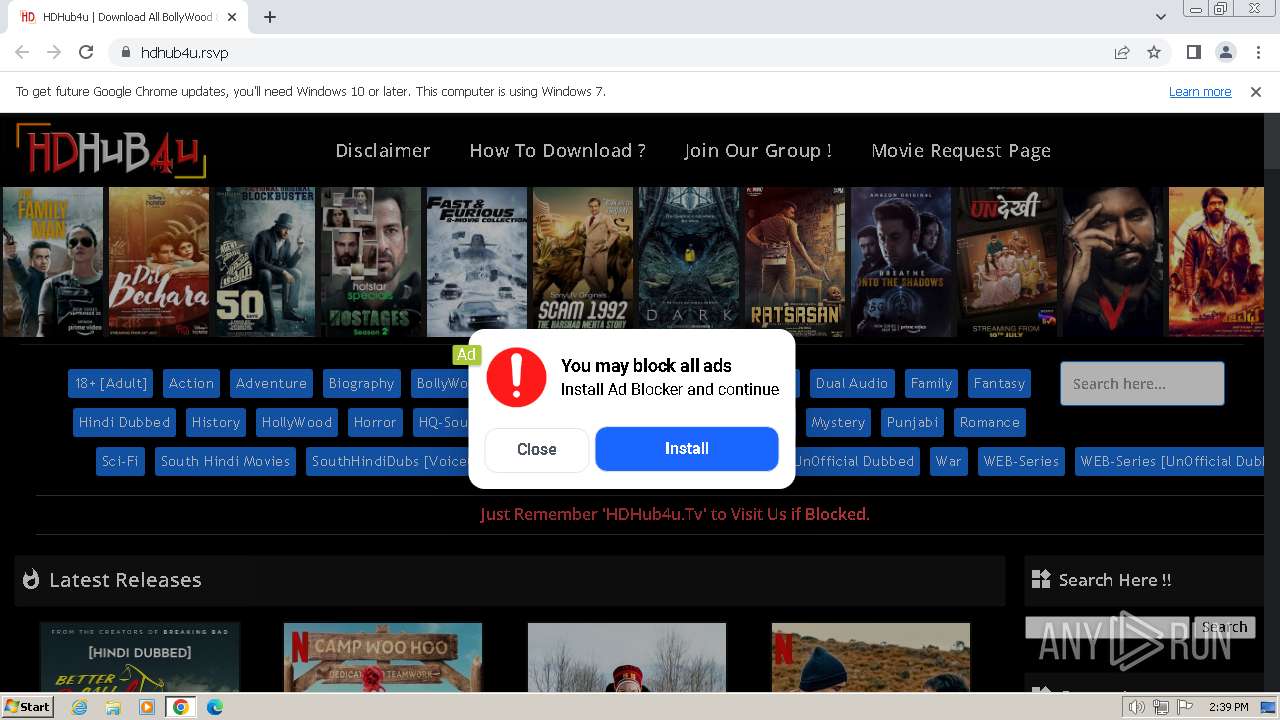Click the Search here... input field
Viewport: 1280px width, 720px height.
coord(1142,384)
